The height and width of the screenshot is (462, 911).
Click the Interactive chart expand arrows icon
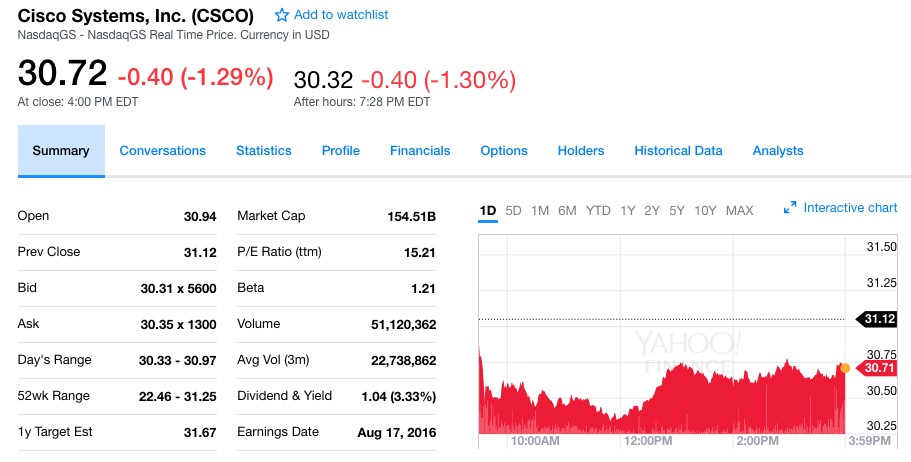pyautogui.click(x=790, y=207)
